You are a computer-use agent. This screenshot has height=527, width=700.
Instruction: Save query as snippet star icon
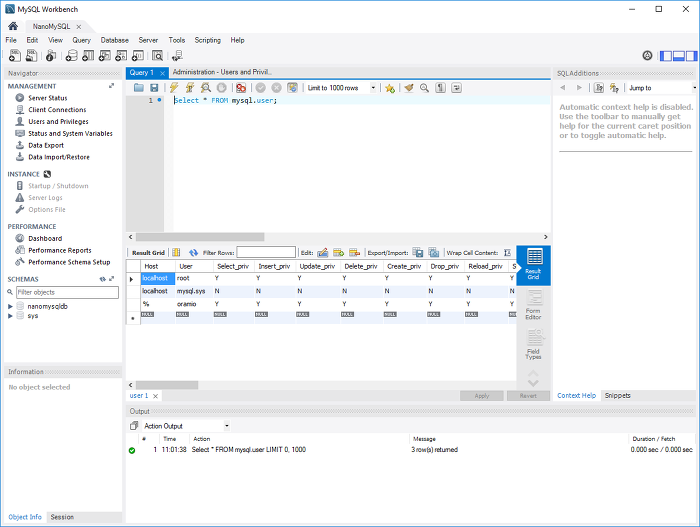pos(390,88)
